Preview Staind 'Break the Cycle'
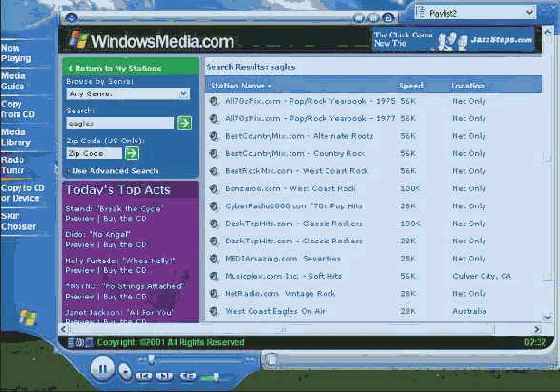Screen dimensions: 560x392 click(x=80, y=219)
